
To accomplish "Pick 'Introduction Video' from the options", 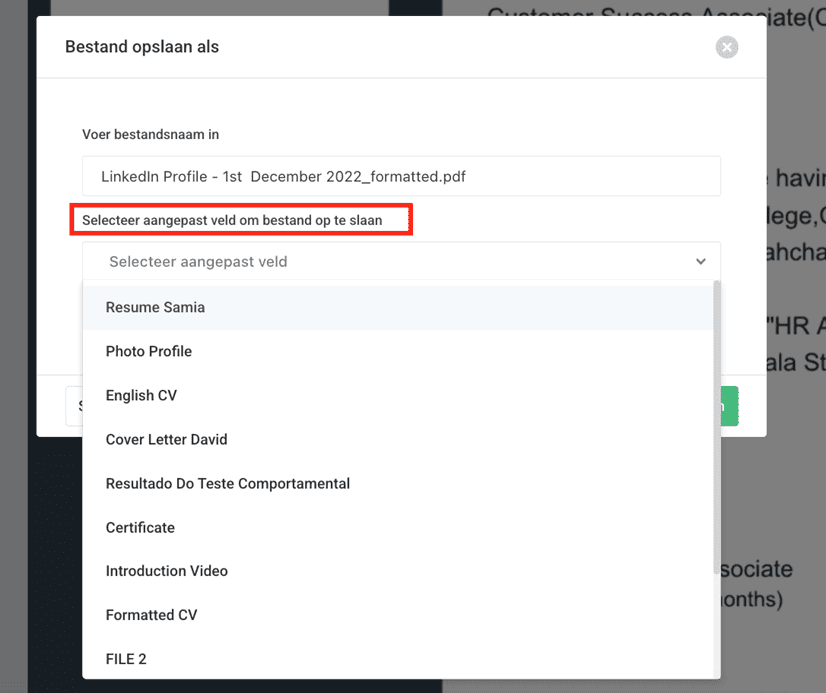I will pyautogui.click(x=167, y=572).
